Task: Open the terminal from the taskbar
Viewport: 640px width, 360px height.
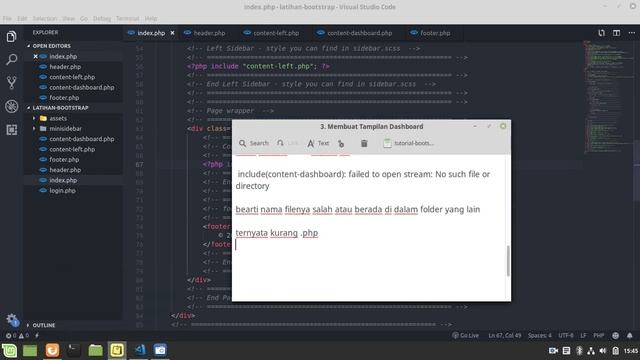Action: 73,350
